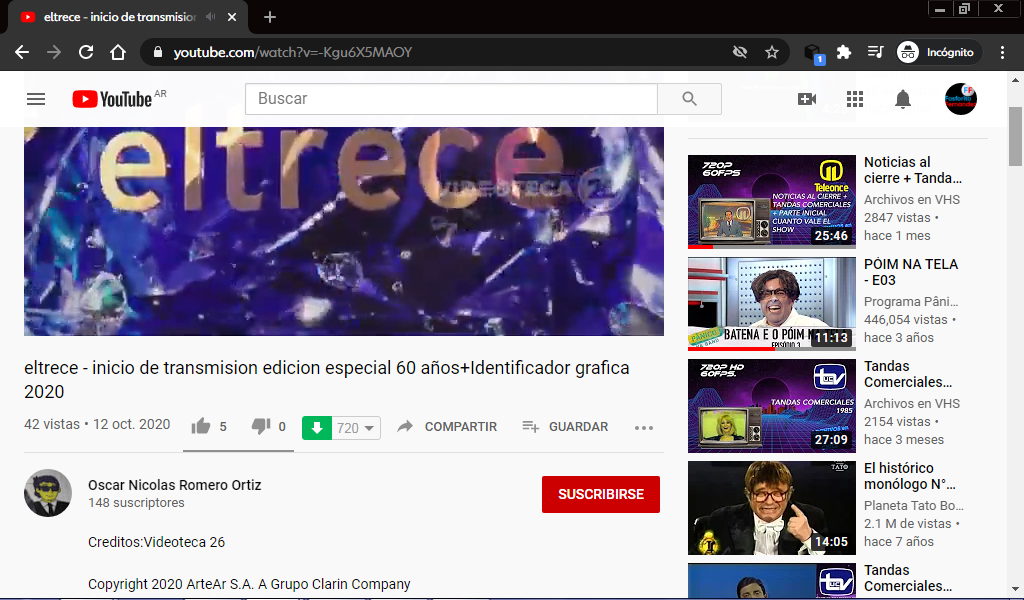Screen dimensions: 1024x600
Task: Open the Tandas Comerciales 1985 thumbnail
Action: point(771,406)
